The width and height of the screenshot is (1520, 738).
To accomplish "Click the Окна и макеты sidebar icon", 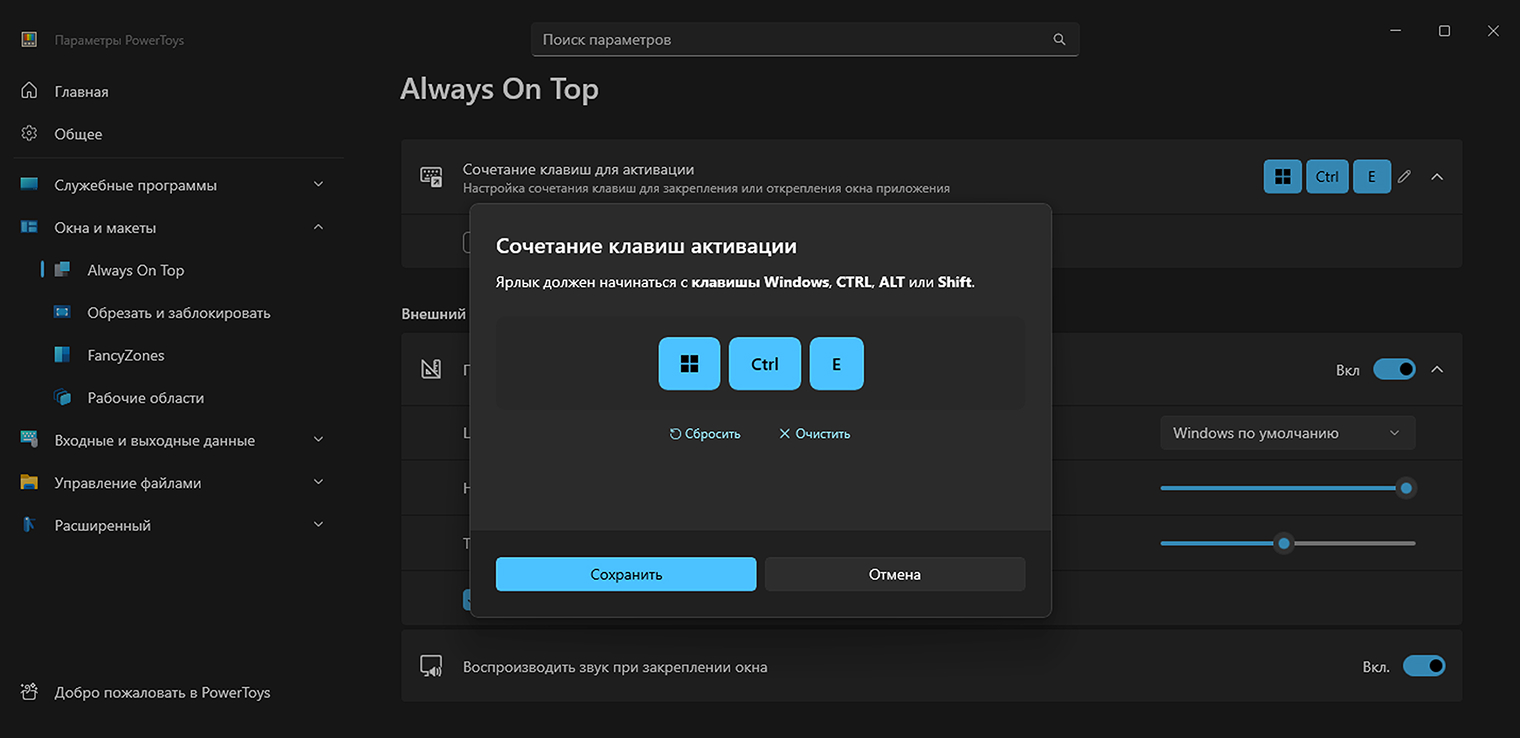I will 29,228.
